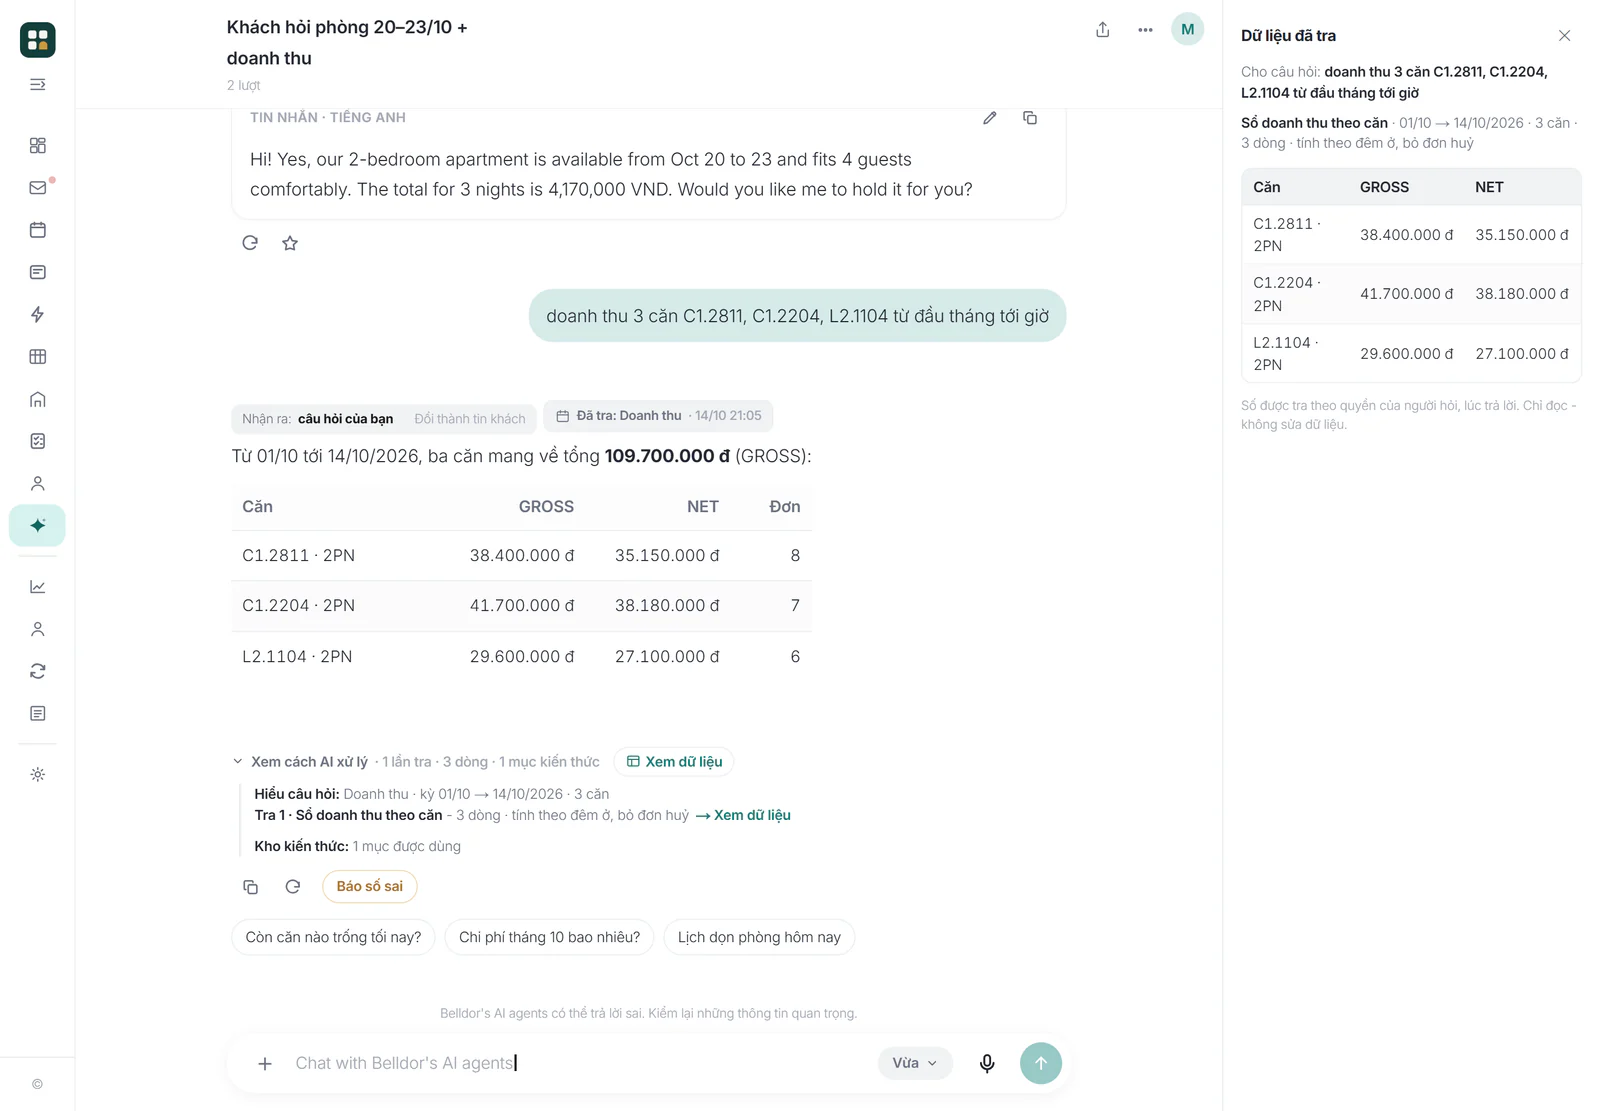Click the lightning bolt automation icon

38,314
